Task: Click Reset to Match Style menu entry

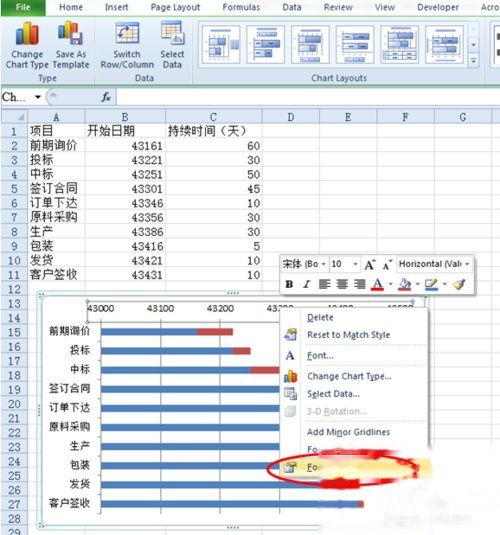Action: 348,335
